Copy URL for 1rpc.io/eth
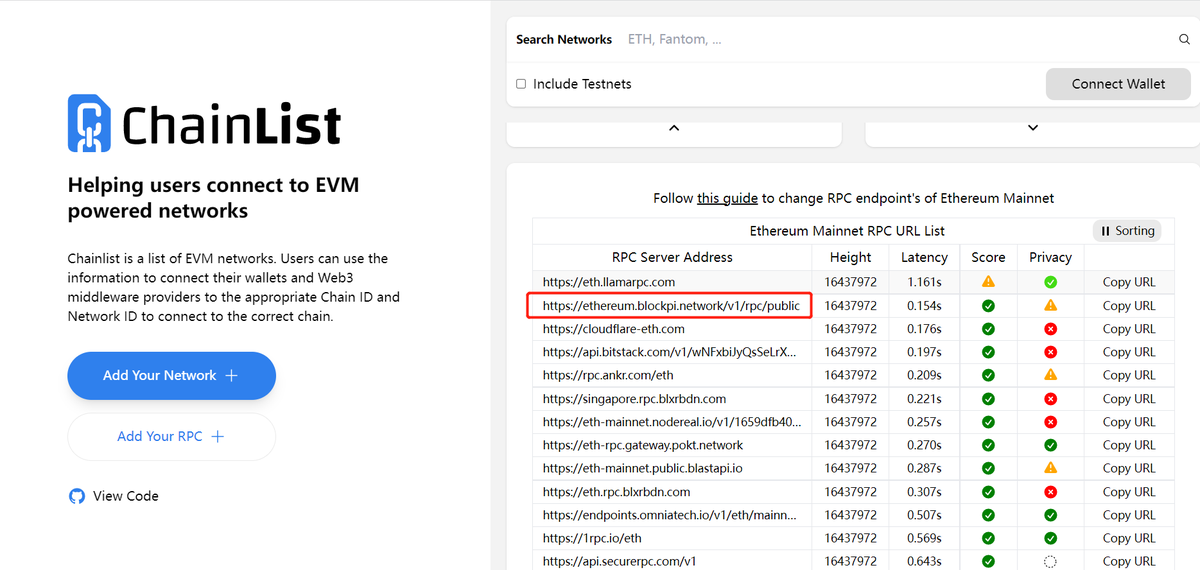This screenshot has height=570, width=1200. point(1129,538)
